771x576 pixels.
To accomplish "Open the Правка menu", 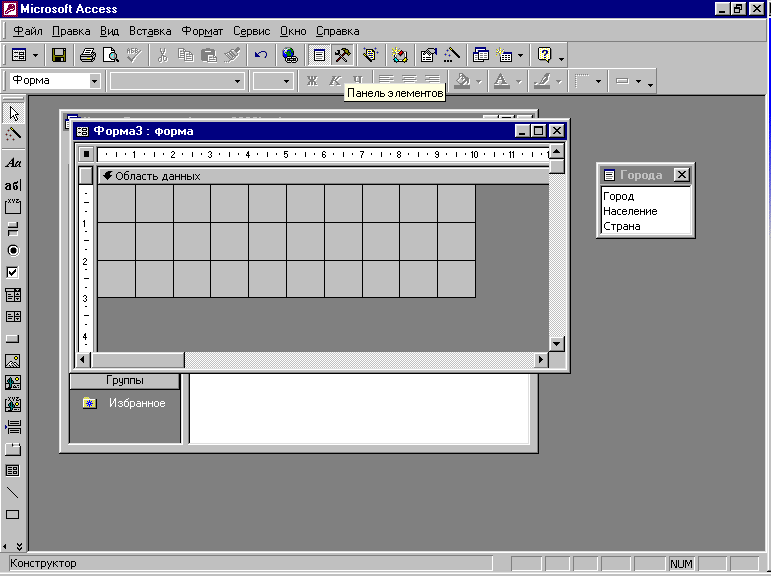I will (71, 31).
